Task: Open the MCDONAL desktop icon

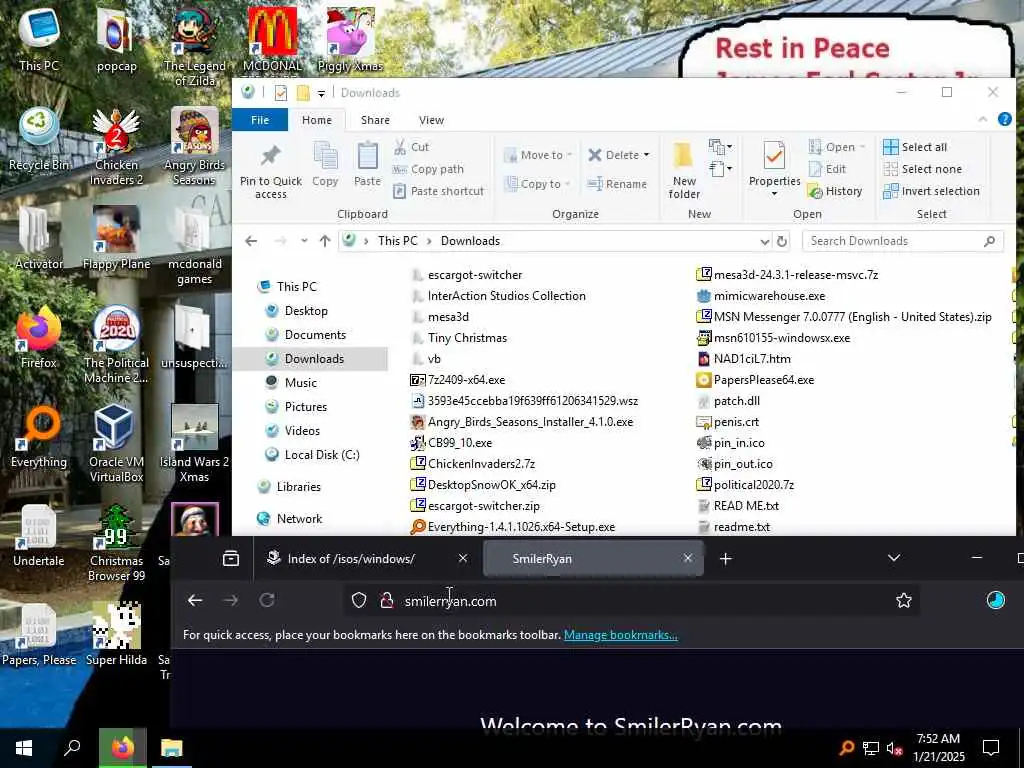Action: click(x=272, y=39)
